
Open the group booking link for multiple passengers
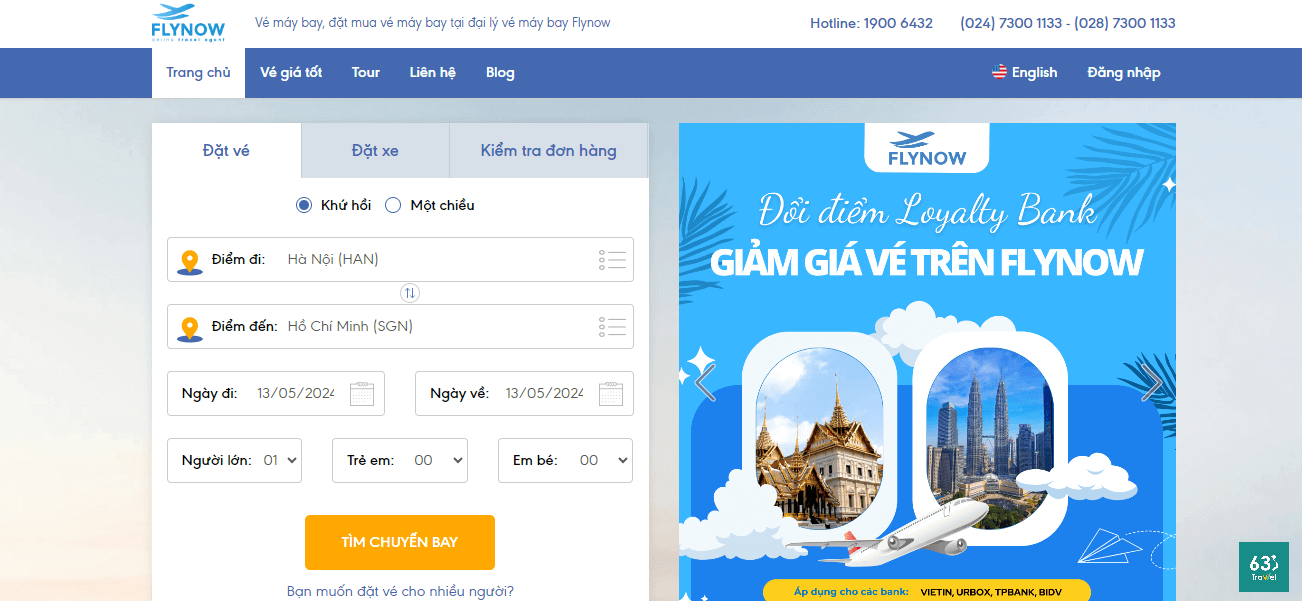pyautogui.click(x=399, y=591)
